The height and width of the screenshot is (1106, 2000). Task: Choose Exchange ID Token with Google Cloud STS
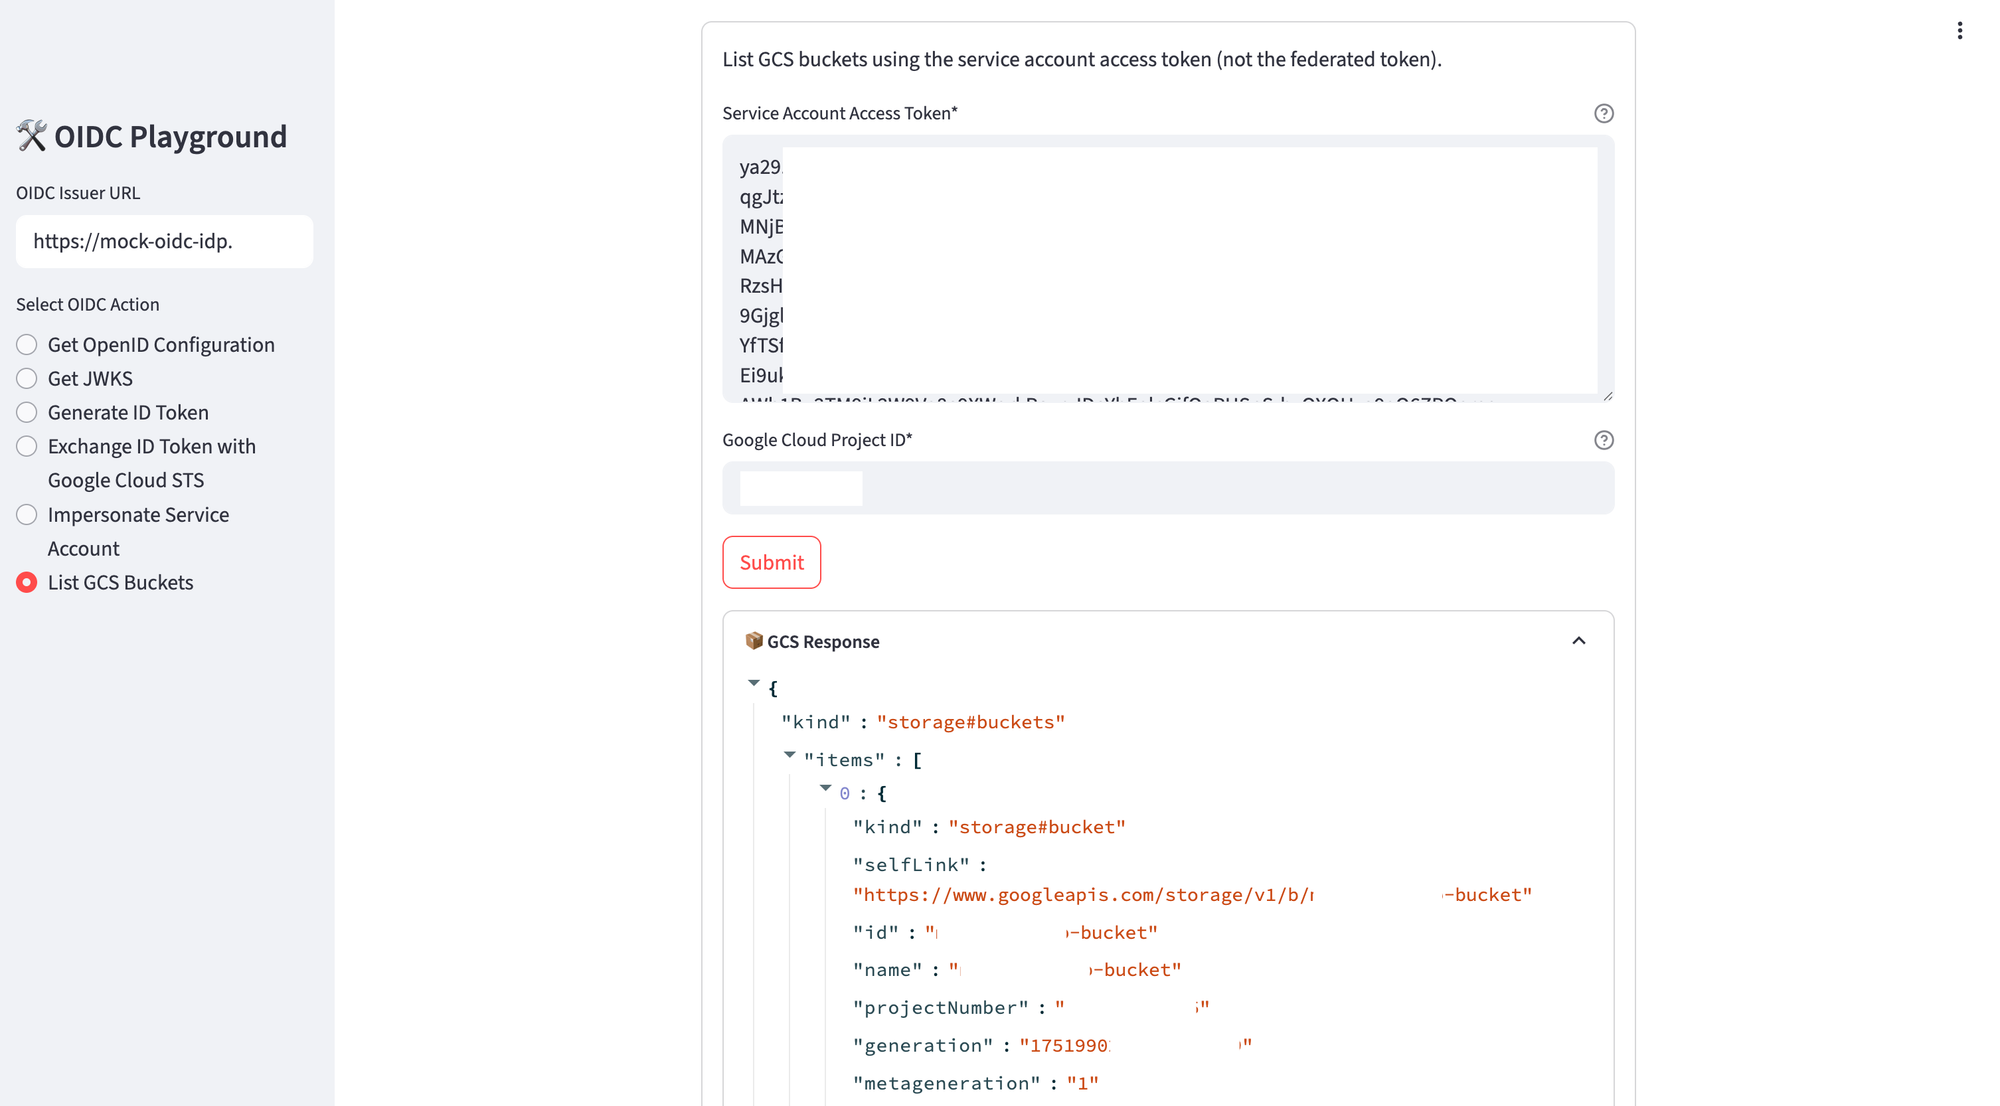[27, 447]
